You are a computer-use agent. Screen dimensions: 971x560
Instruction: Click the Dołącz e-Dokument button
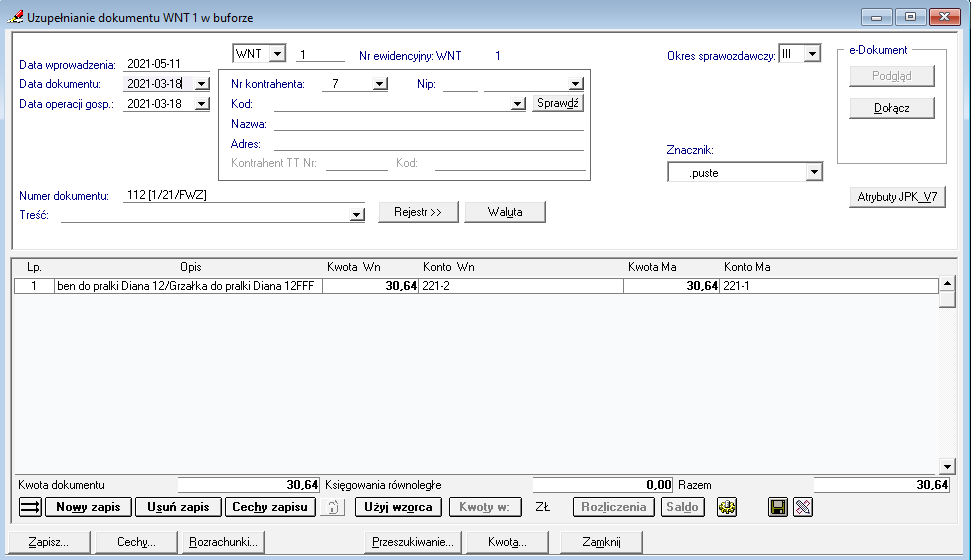(891, 108)
